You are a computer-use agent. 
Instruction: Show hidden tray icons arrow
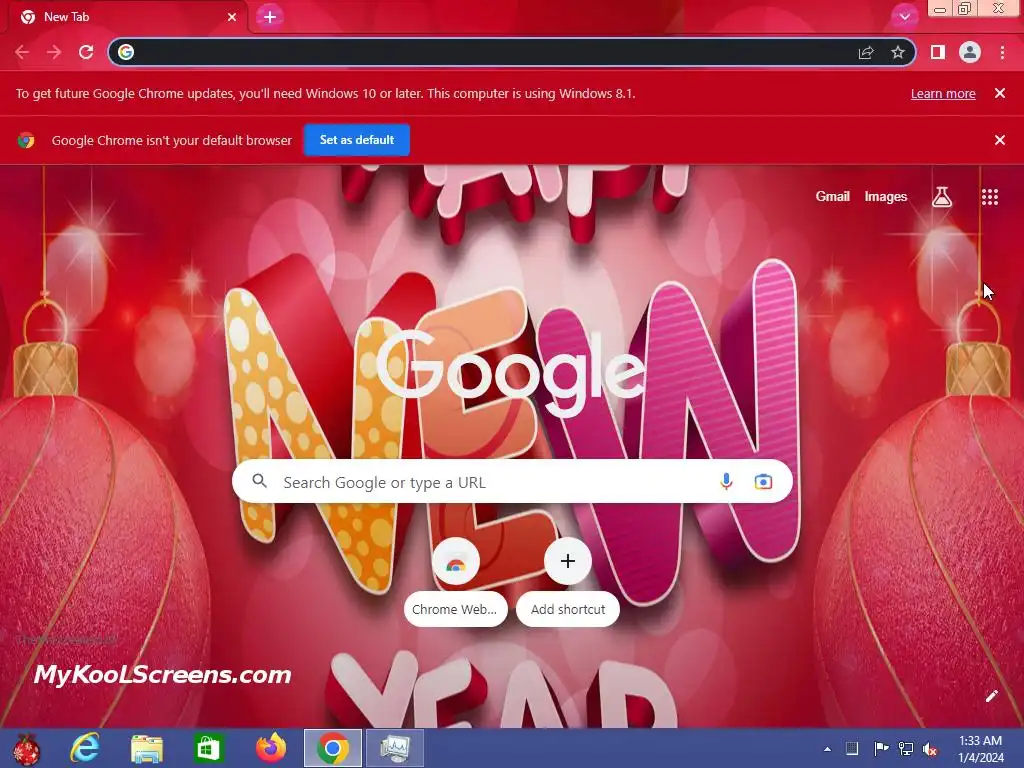pyautogui.click(x=827, y=749)
